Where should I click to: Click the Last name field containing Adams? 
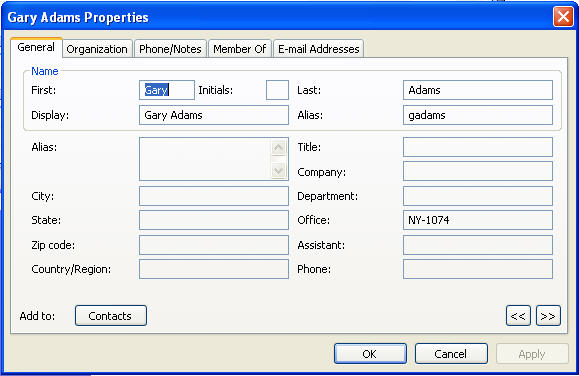tap(478, 90)
